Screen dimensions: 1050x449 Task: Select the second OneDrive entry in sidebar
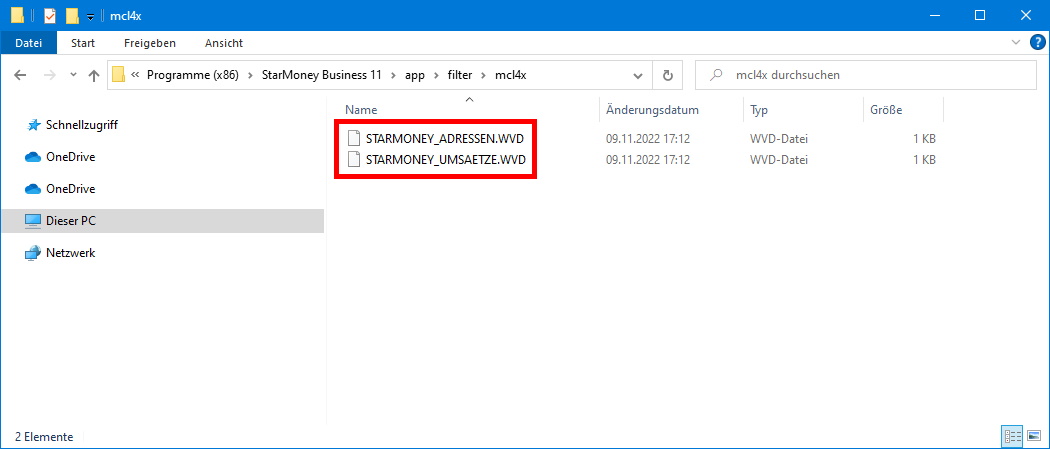70,189
